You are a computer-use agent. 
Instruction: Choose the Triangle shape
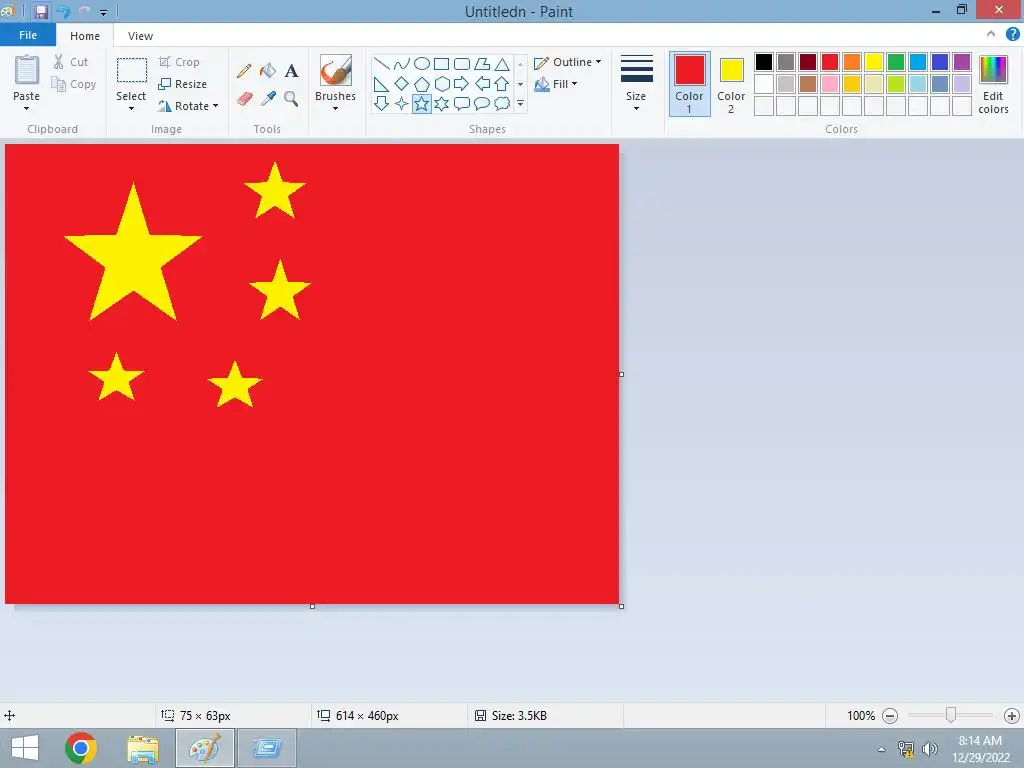click(x=502, y=64)
